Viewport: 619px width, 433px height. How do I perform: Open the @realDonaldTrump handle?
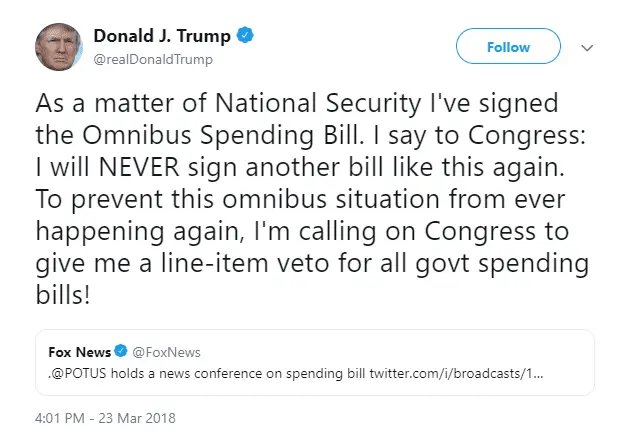coord(153,59)
